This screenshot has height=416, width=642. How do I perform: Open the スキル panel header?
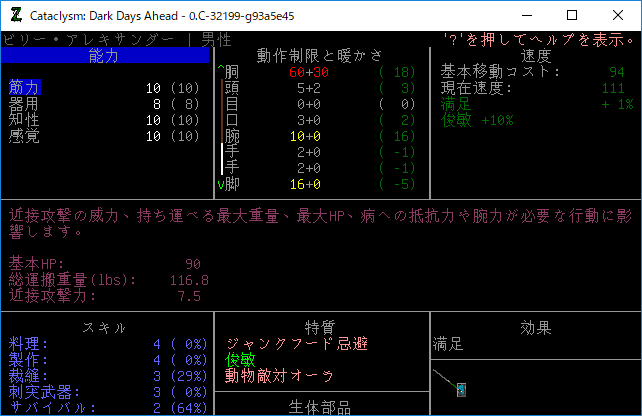[104, 328]
